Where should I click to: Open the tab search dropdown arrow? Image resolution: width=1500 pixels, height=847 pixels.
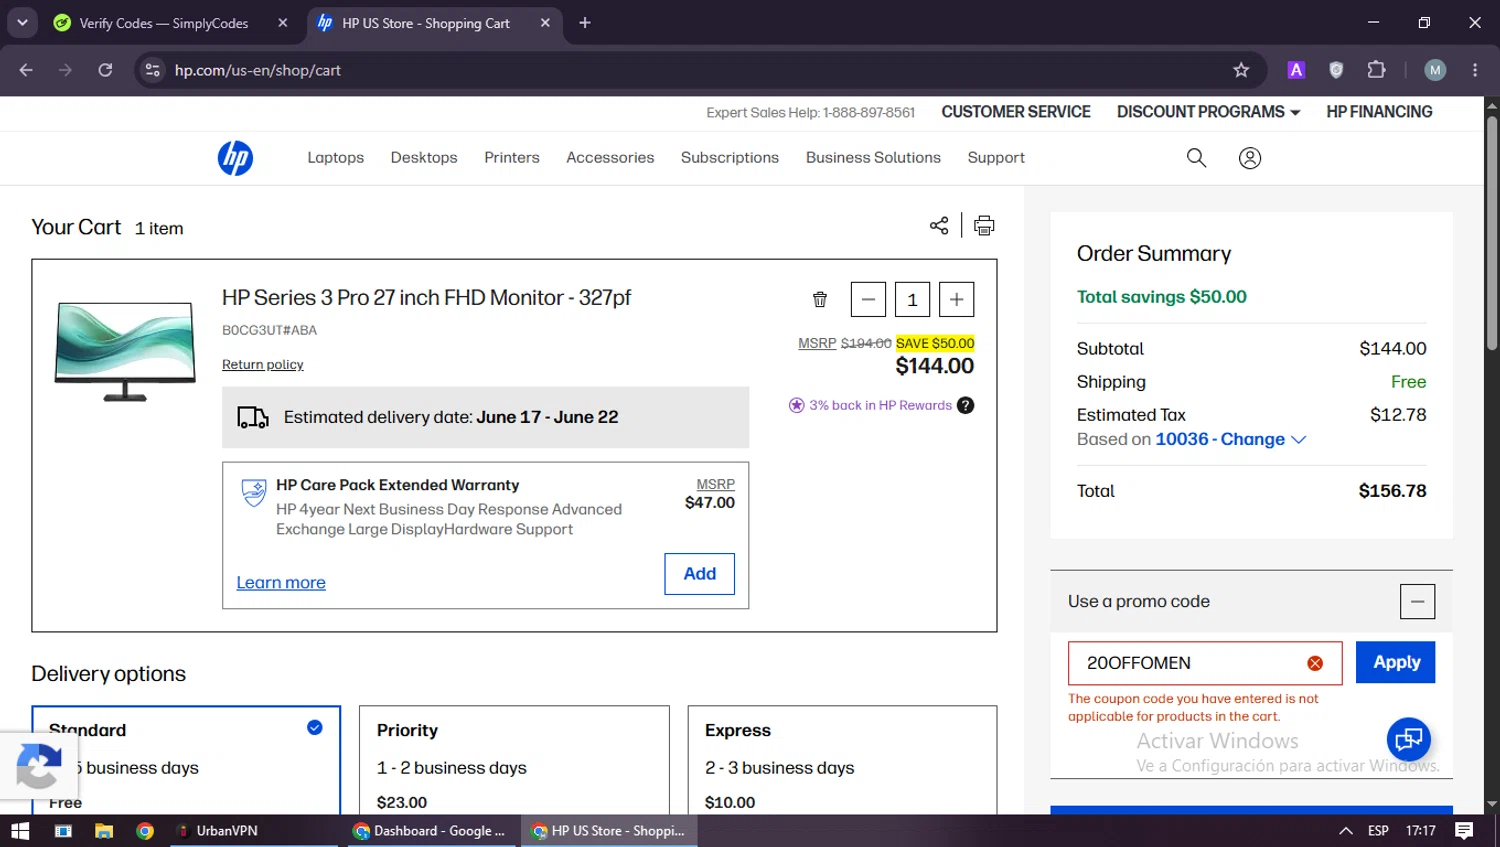(22, 23)
